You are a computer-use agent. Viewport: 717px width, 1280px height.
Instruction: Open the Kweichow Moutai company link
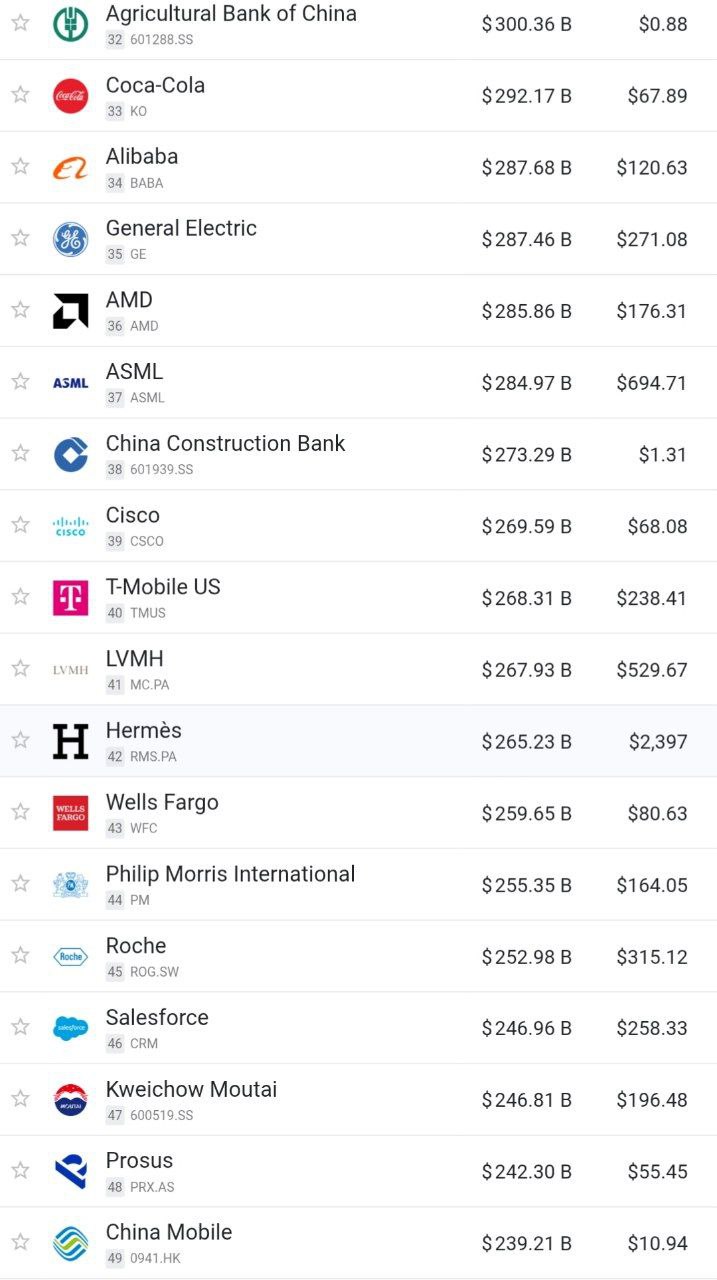click(x=191, y=1089)
